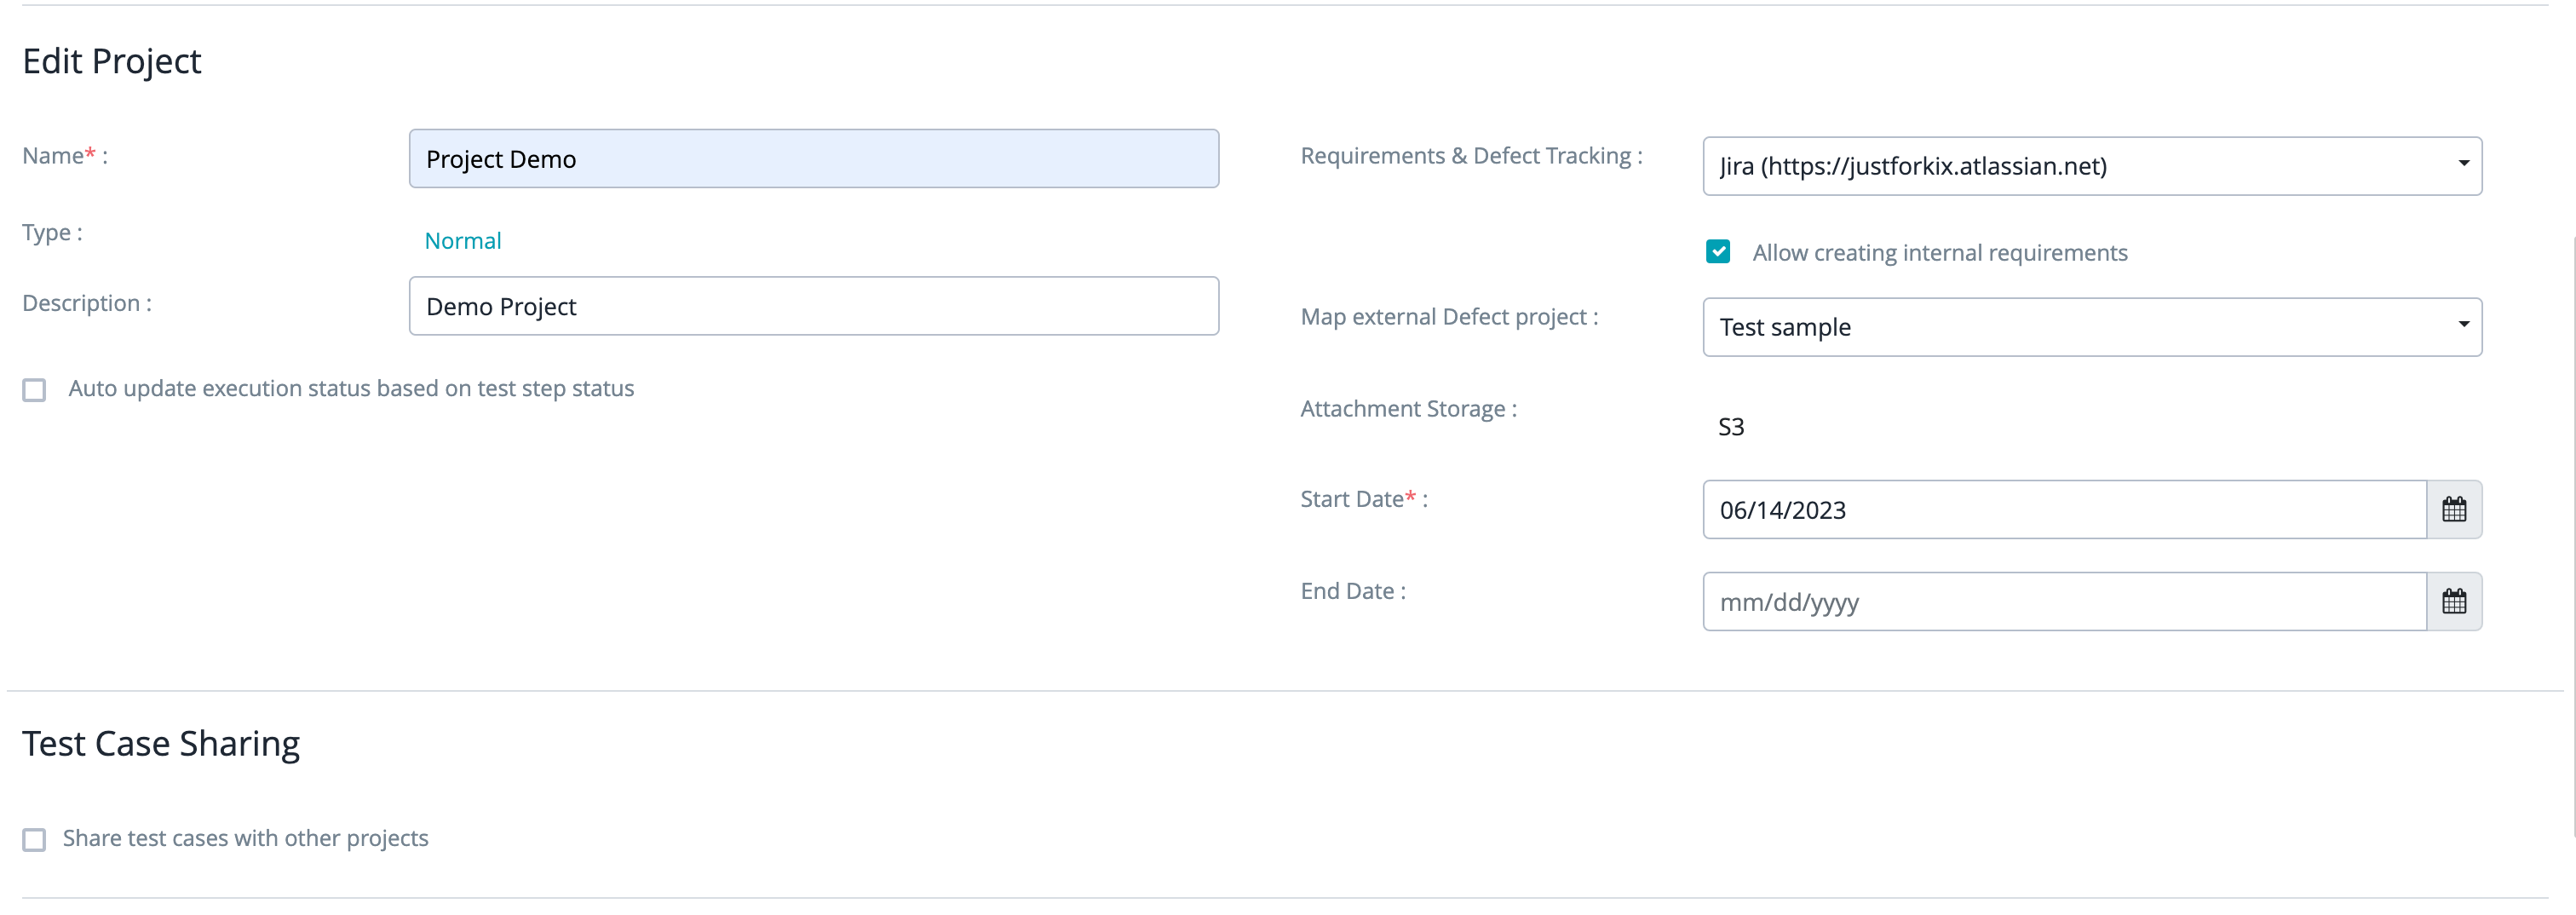The width and height of the screenshot is (2576, 915).
Task: Click the Edit Project heading
Action: point(112,62)
